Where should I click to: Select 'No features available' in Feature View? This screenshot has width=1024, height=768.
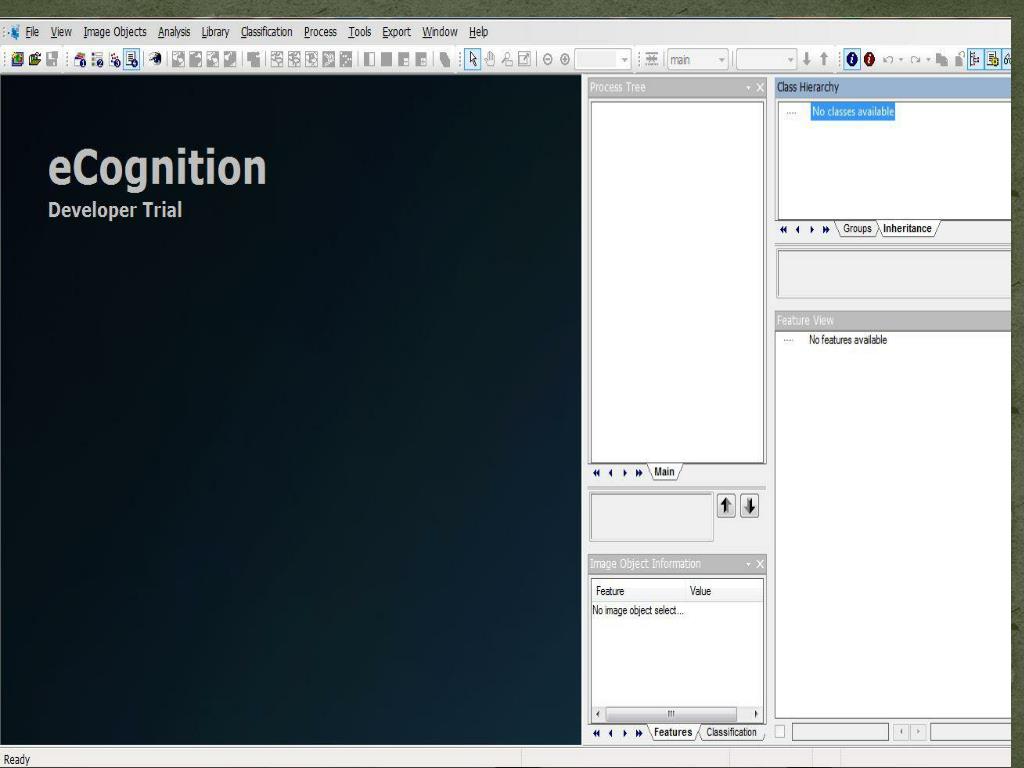pos(848,340)
